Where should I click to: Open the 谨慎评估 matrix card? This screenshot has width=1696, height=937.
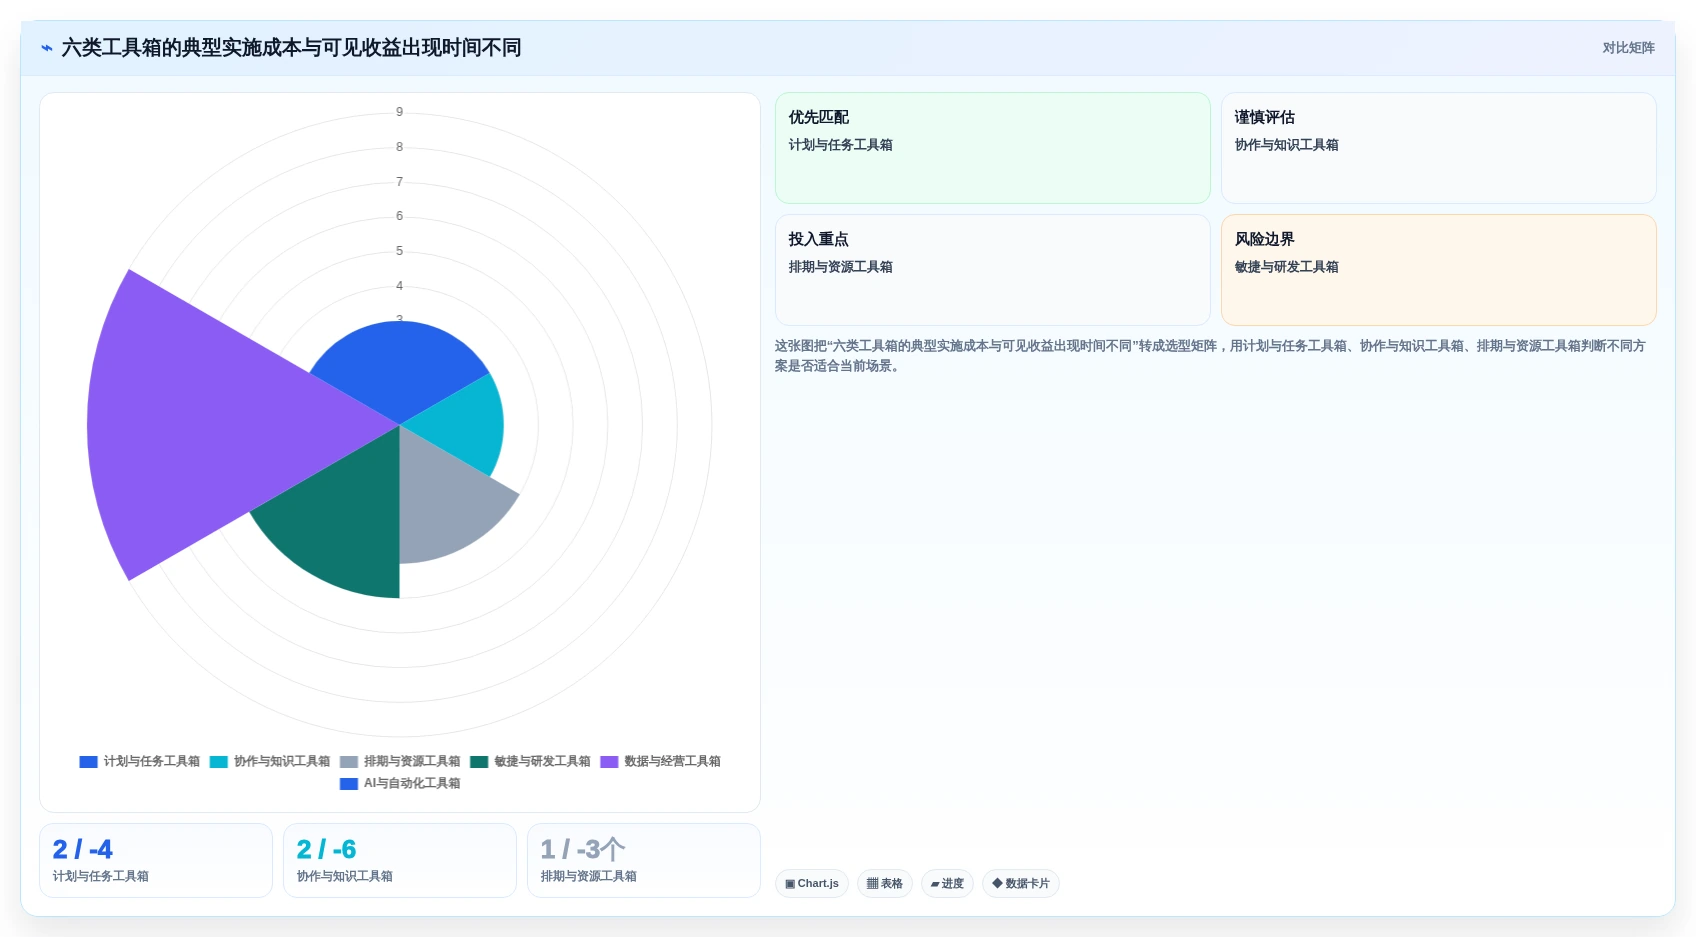point(1438,148)
